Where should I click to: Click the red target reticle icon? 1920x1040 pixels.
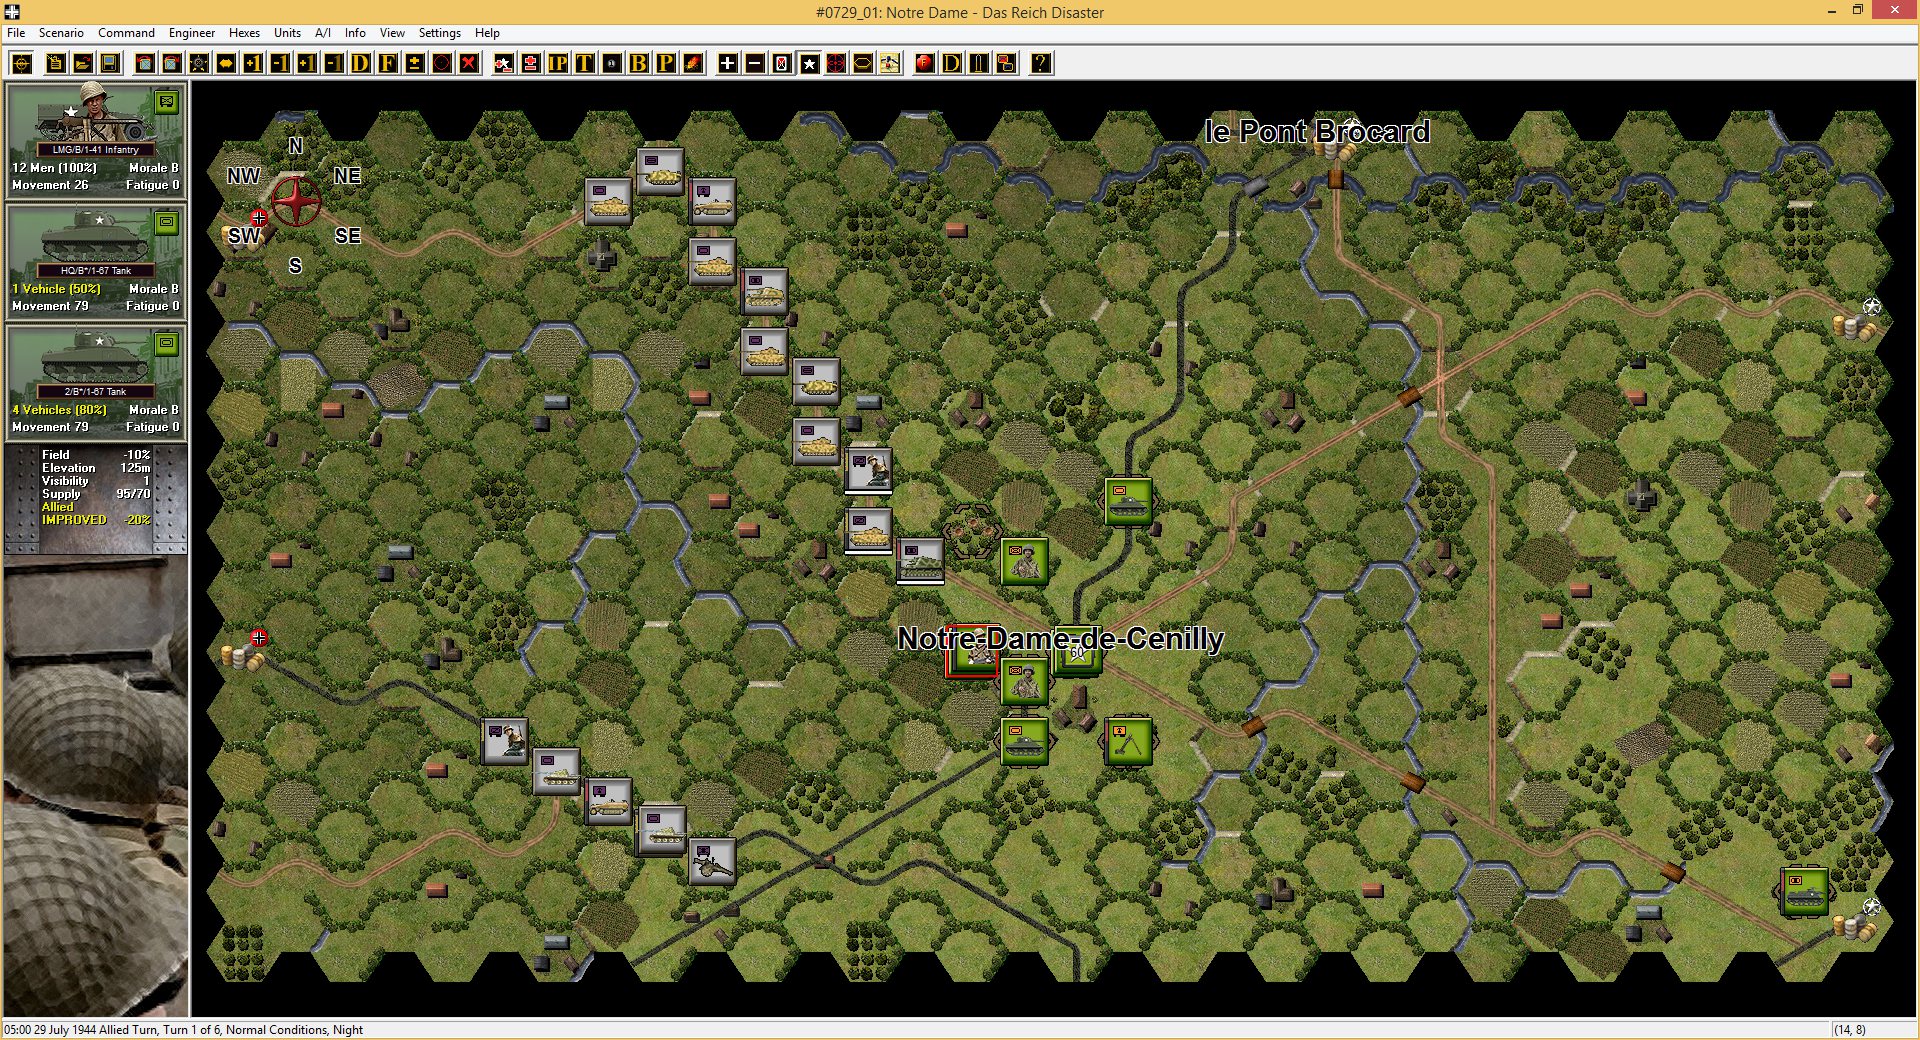(x=836, y=63)
